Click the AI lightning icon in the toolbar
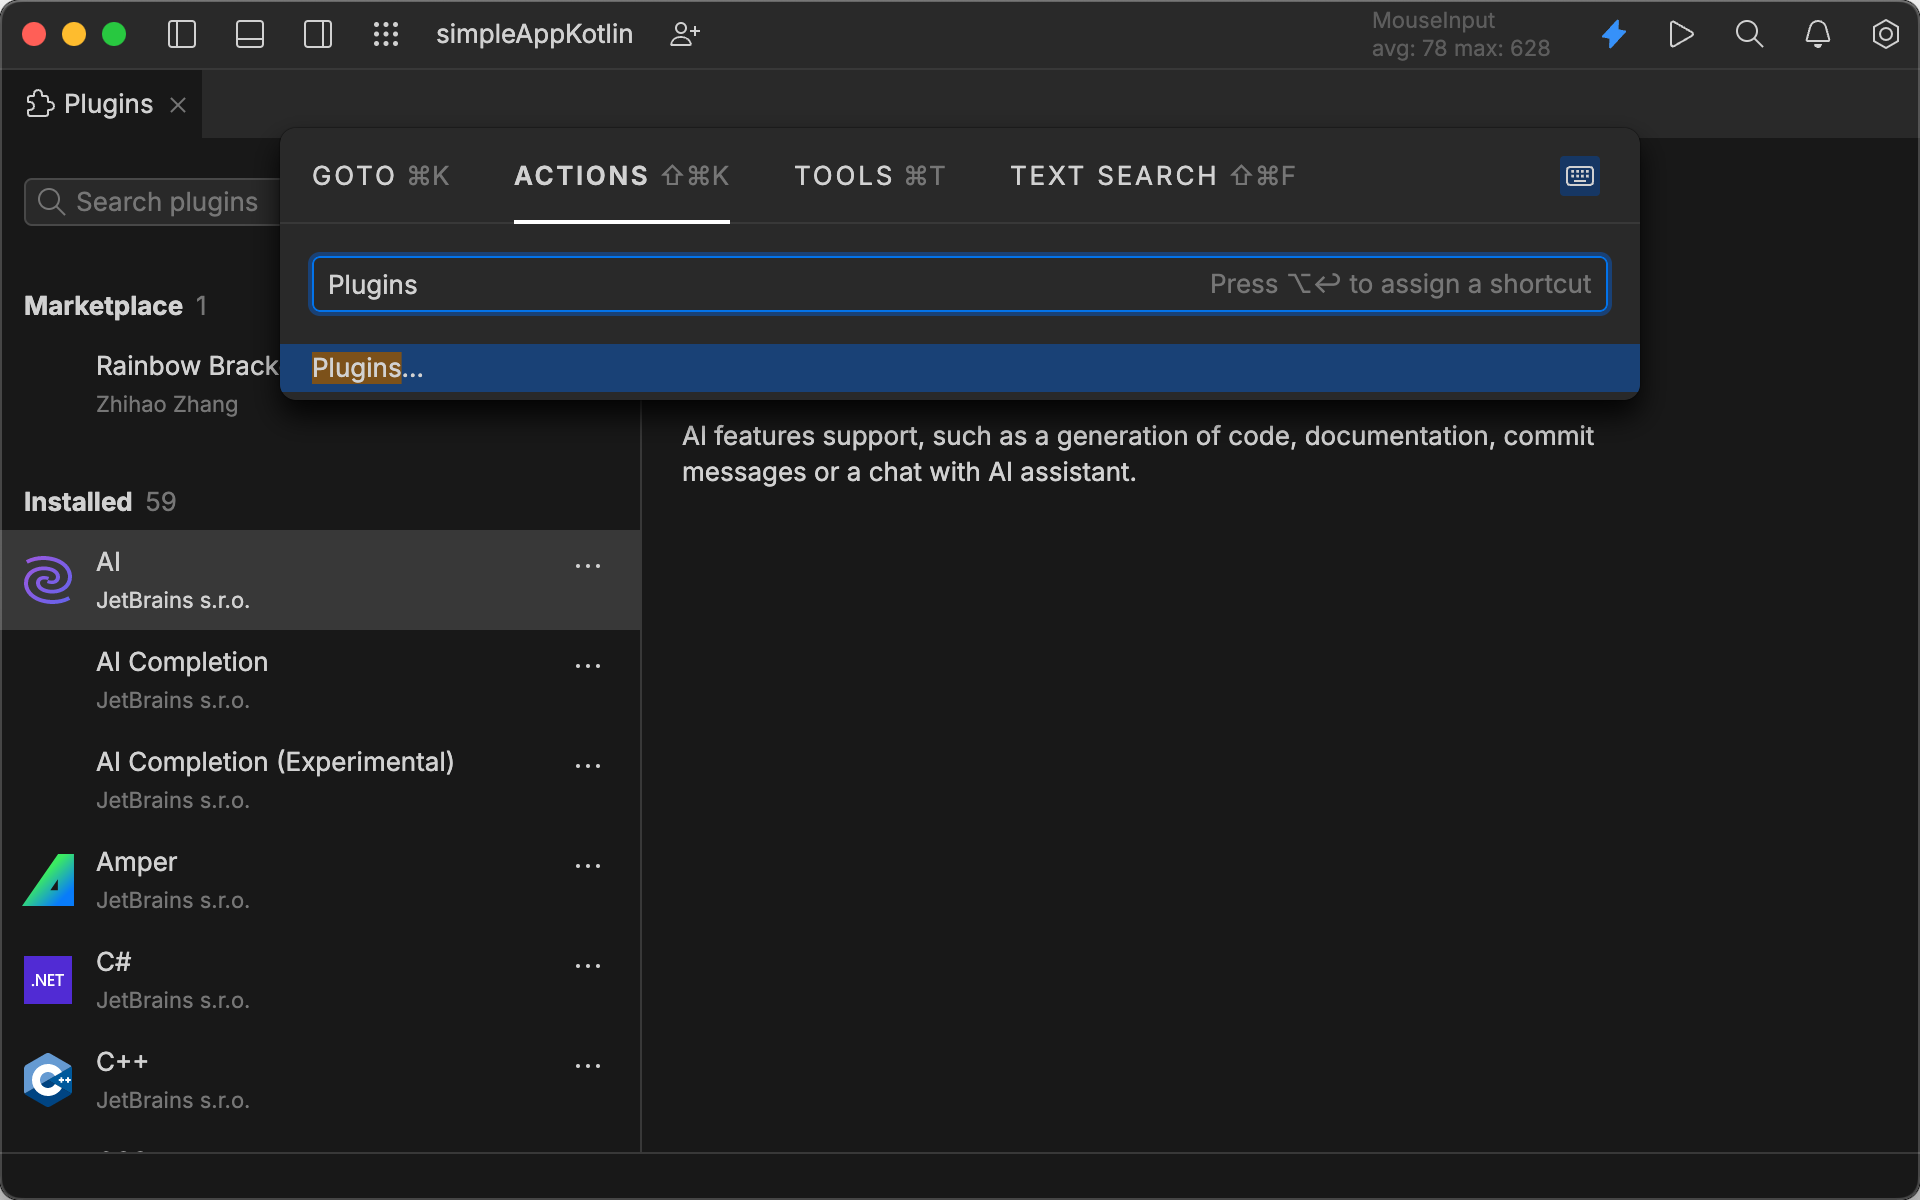 (x=1613, y=34)
